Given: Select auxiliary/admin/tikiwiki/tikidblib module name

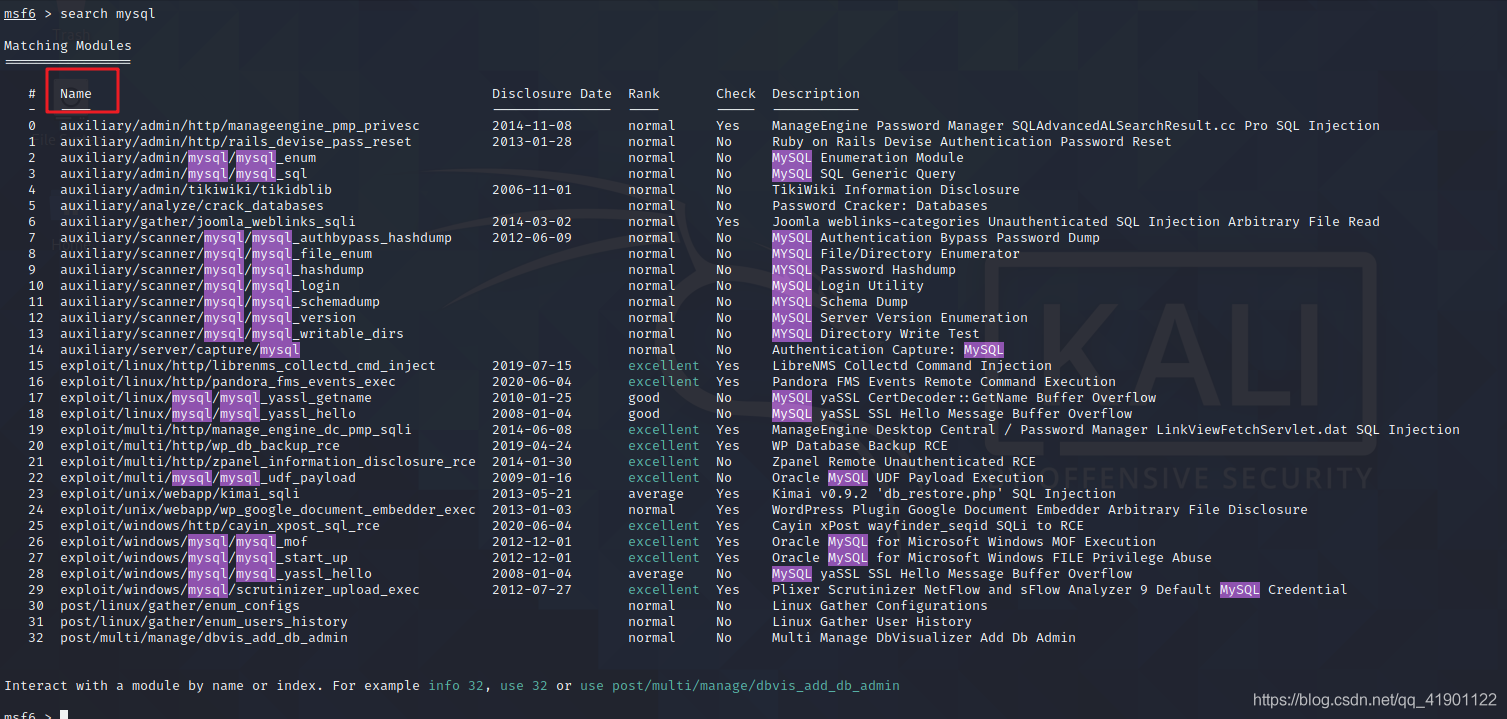Looking at the screenshot, I should click(x=196, y=190).
